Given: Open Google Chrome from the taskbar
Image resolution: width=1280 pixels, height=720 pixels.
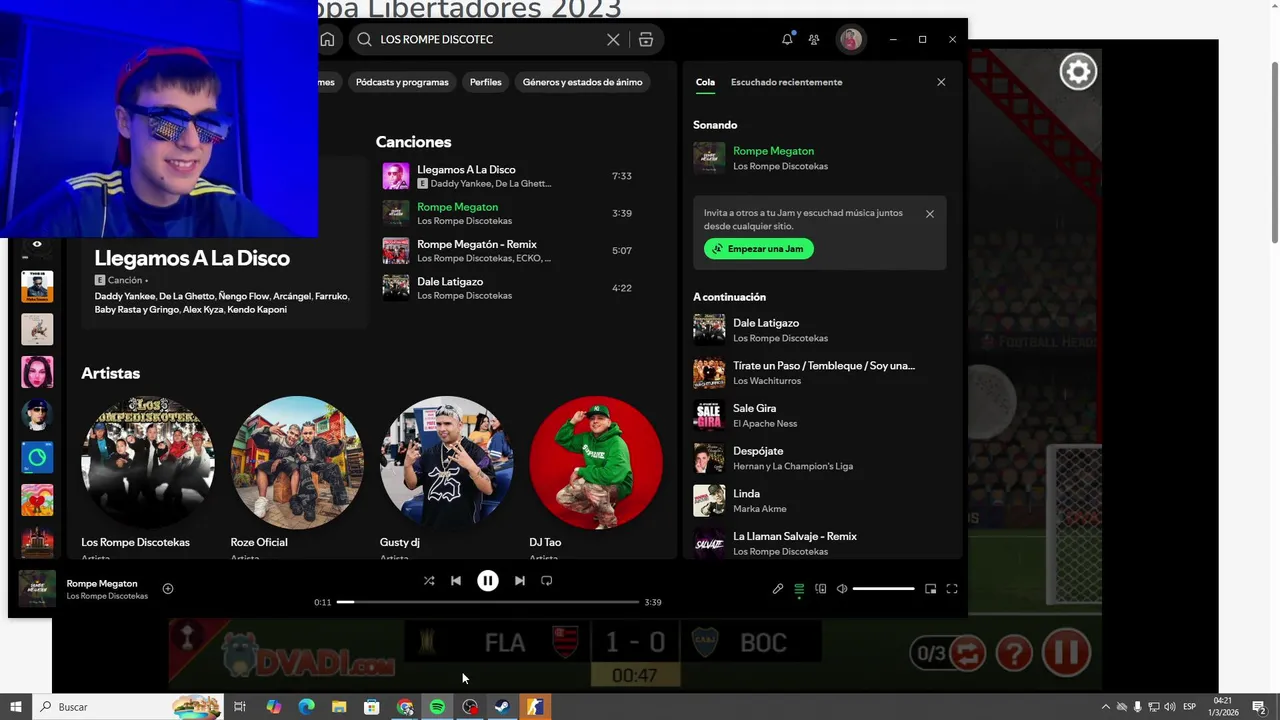Looking at the screenshot, I should tap(405, 707).
